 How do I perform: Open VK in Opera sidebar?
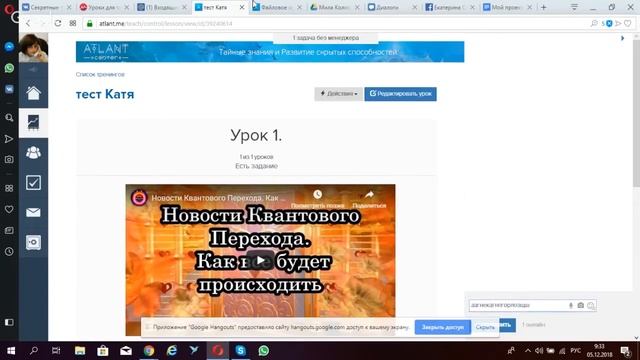coord(9,89)
